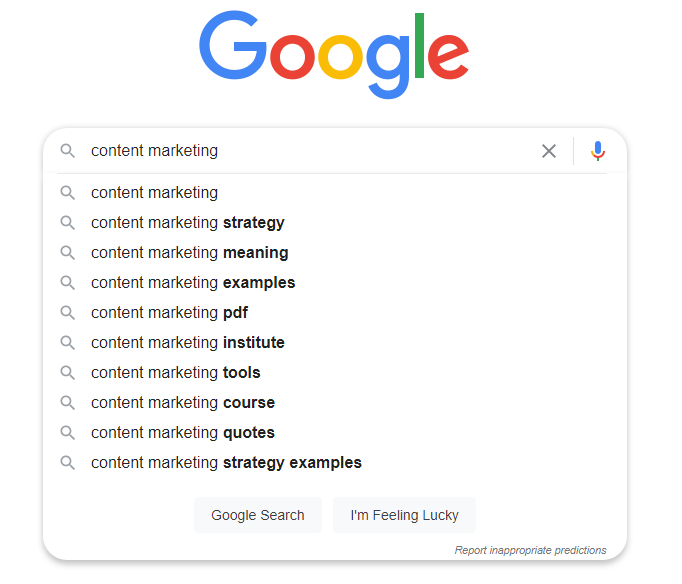682x584 pixels.
Task: Clear the search box with the X icon
Action: 549,151
